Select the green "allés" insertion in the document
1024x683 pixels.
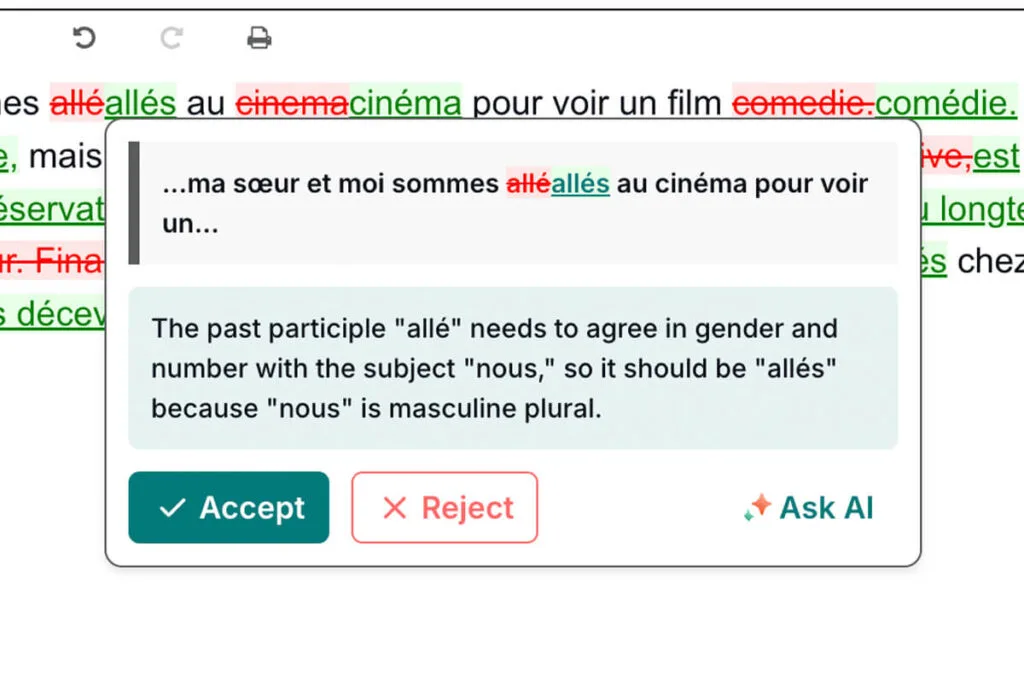pyautogui.click(x=140, y=102)
